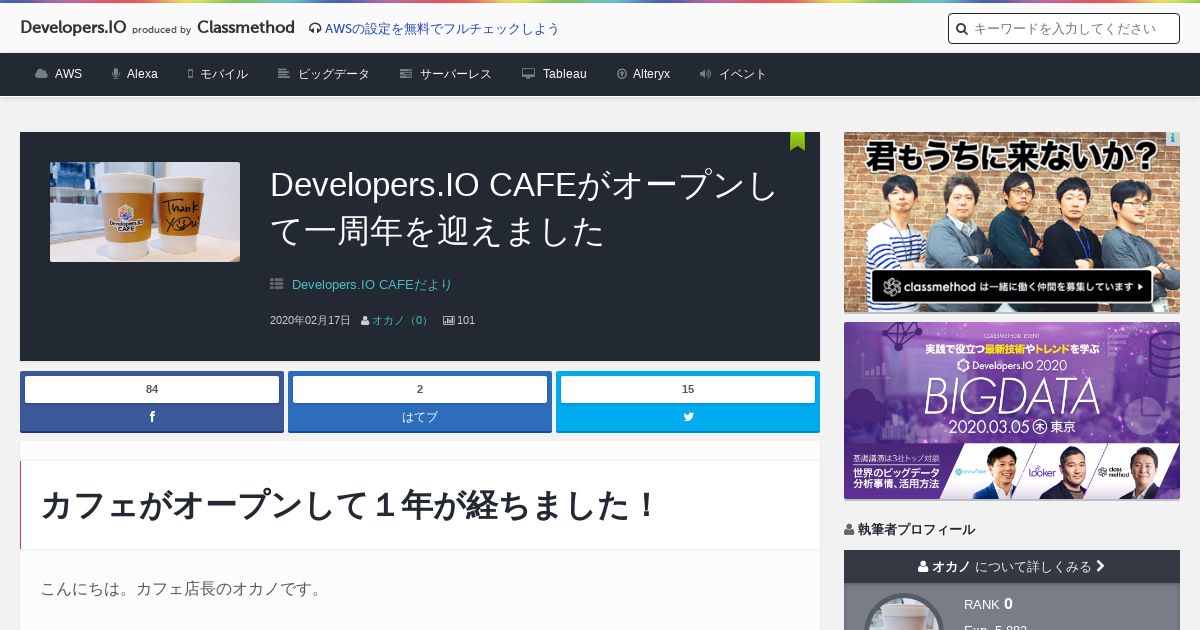Click the headset icon beside AWS promo
Viewport: 1200px width, 630px height.
pos(315,29)
